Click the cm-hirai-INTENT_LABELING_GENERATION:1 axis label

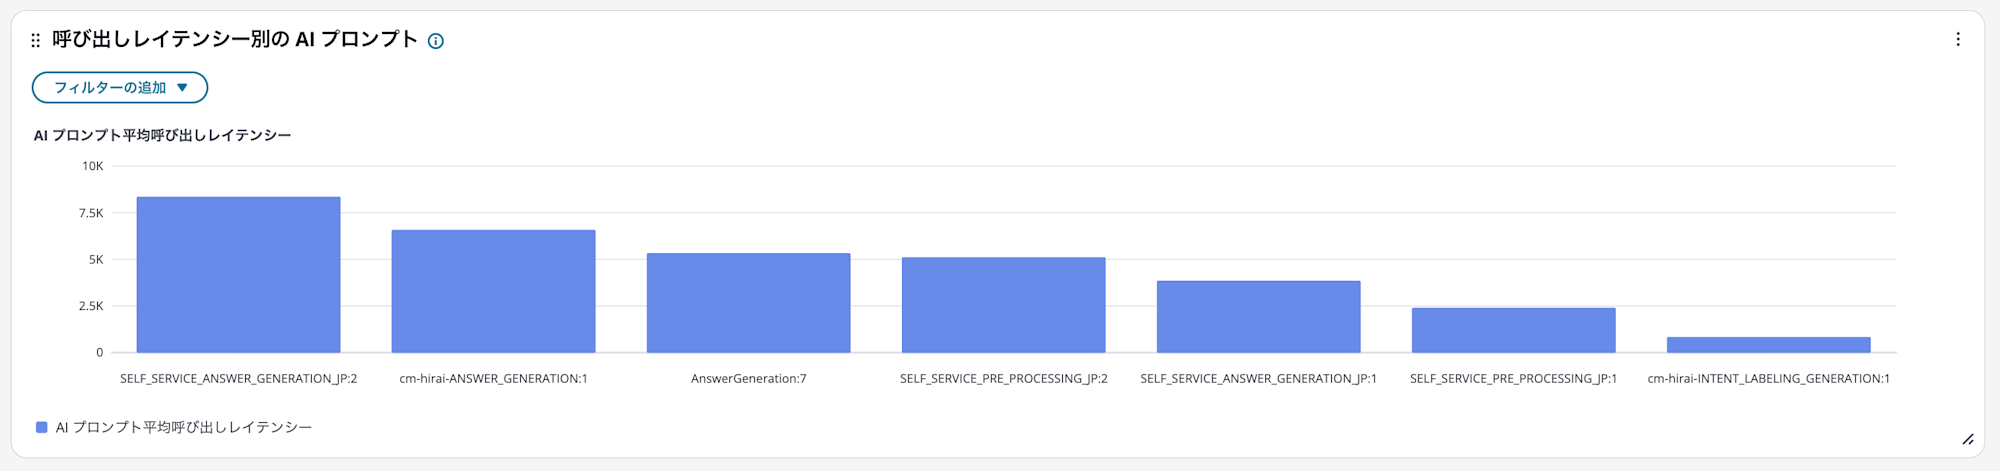pos(1768,379)
